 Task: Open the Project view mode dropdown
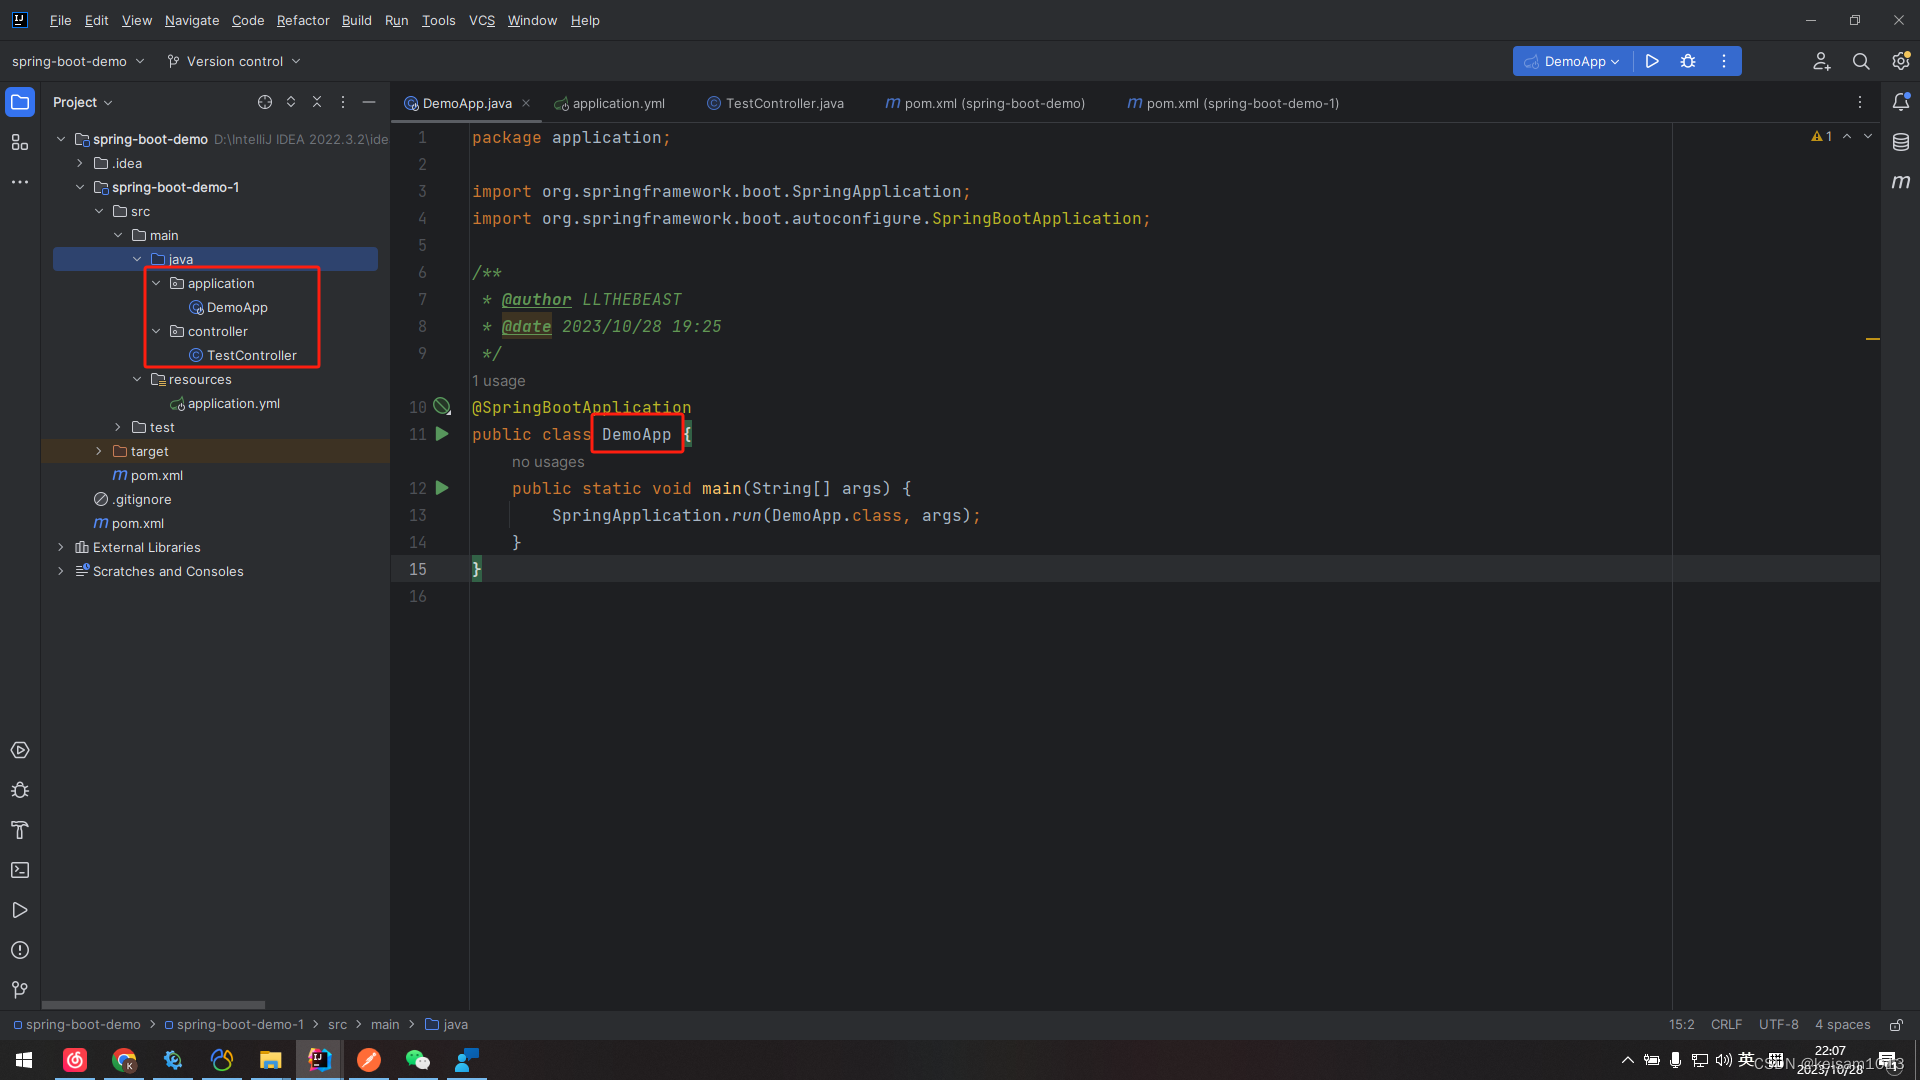click(83, 102)
